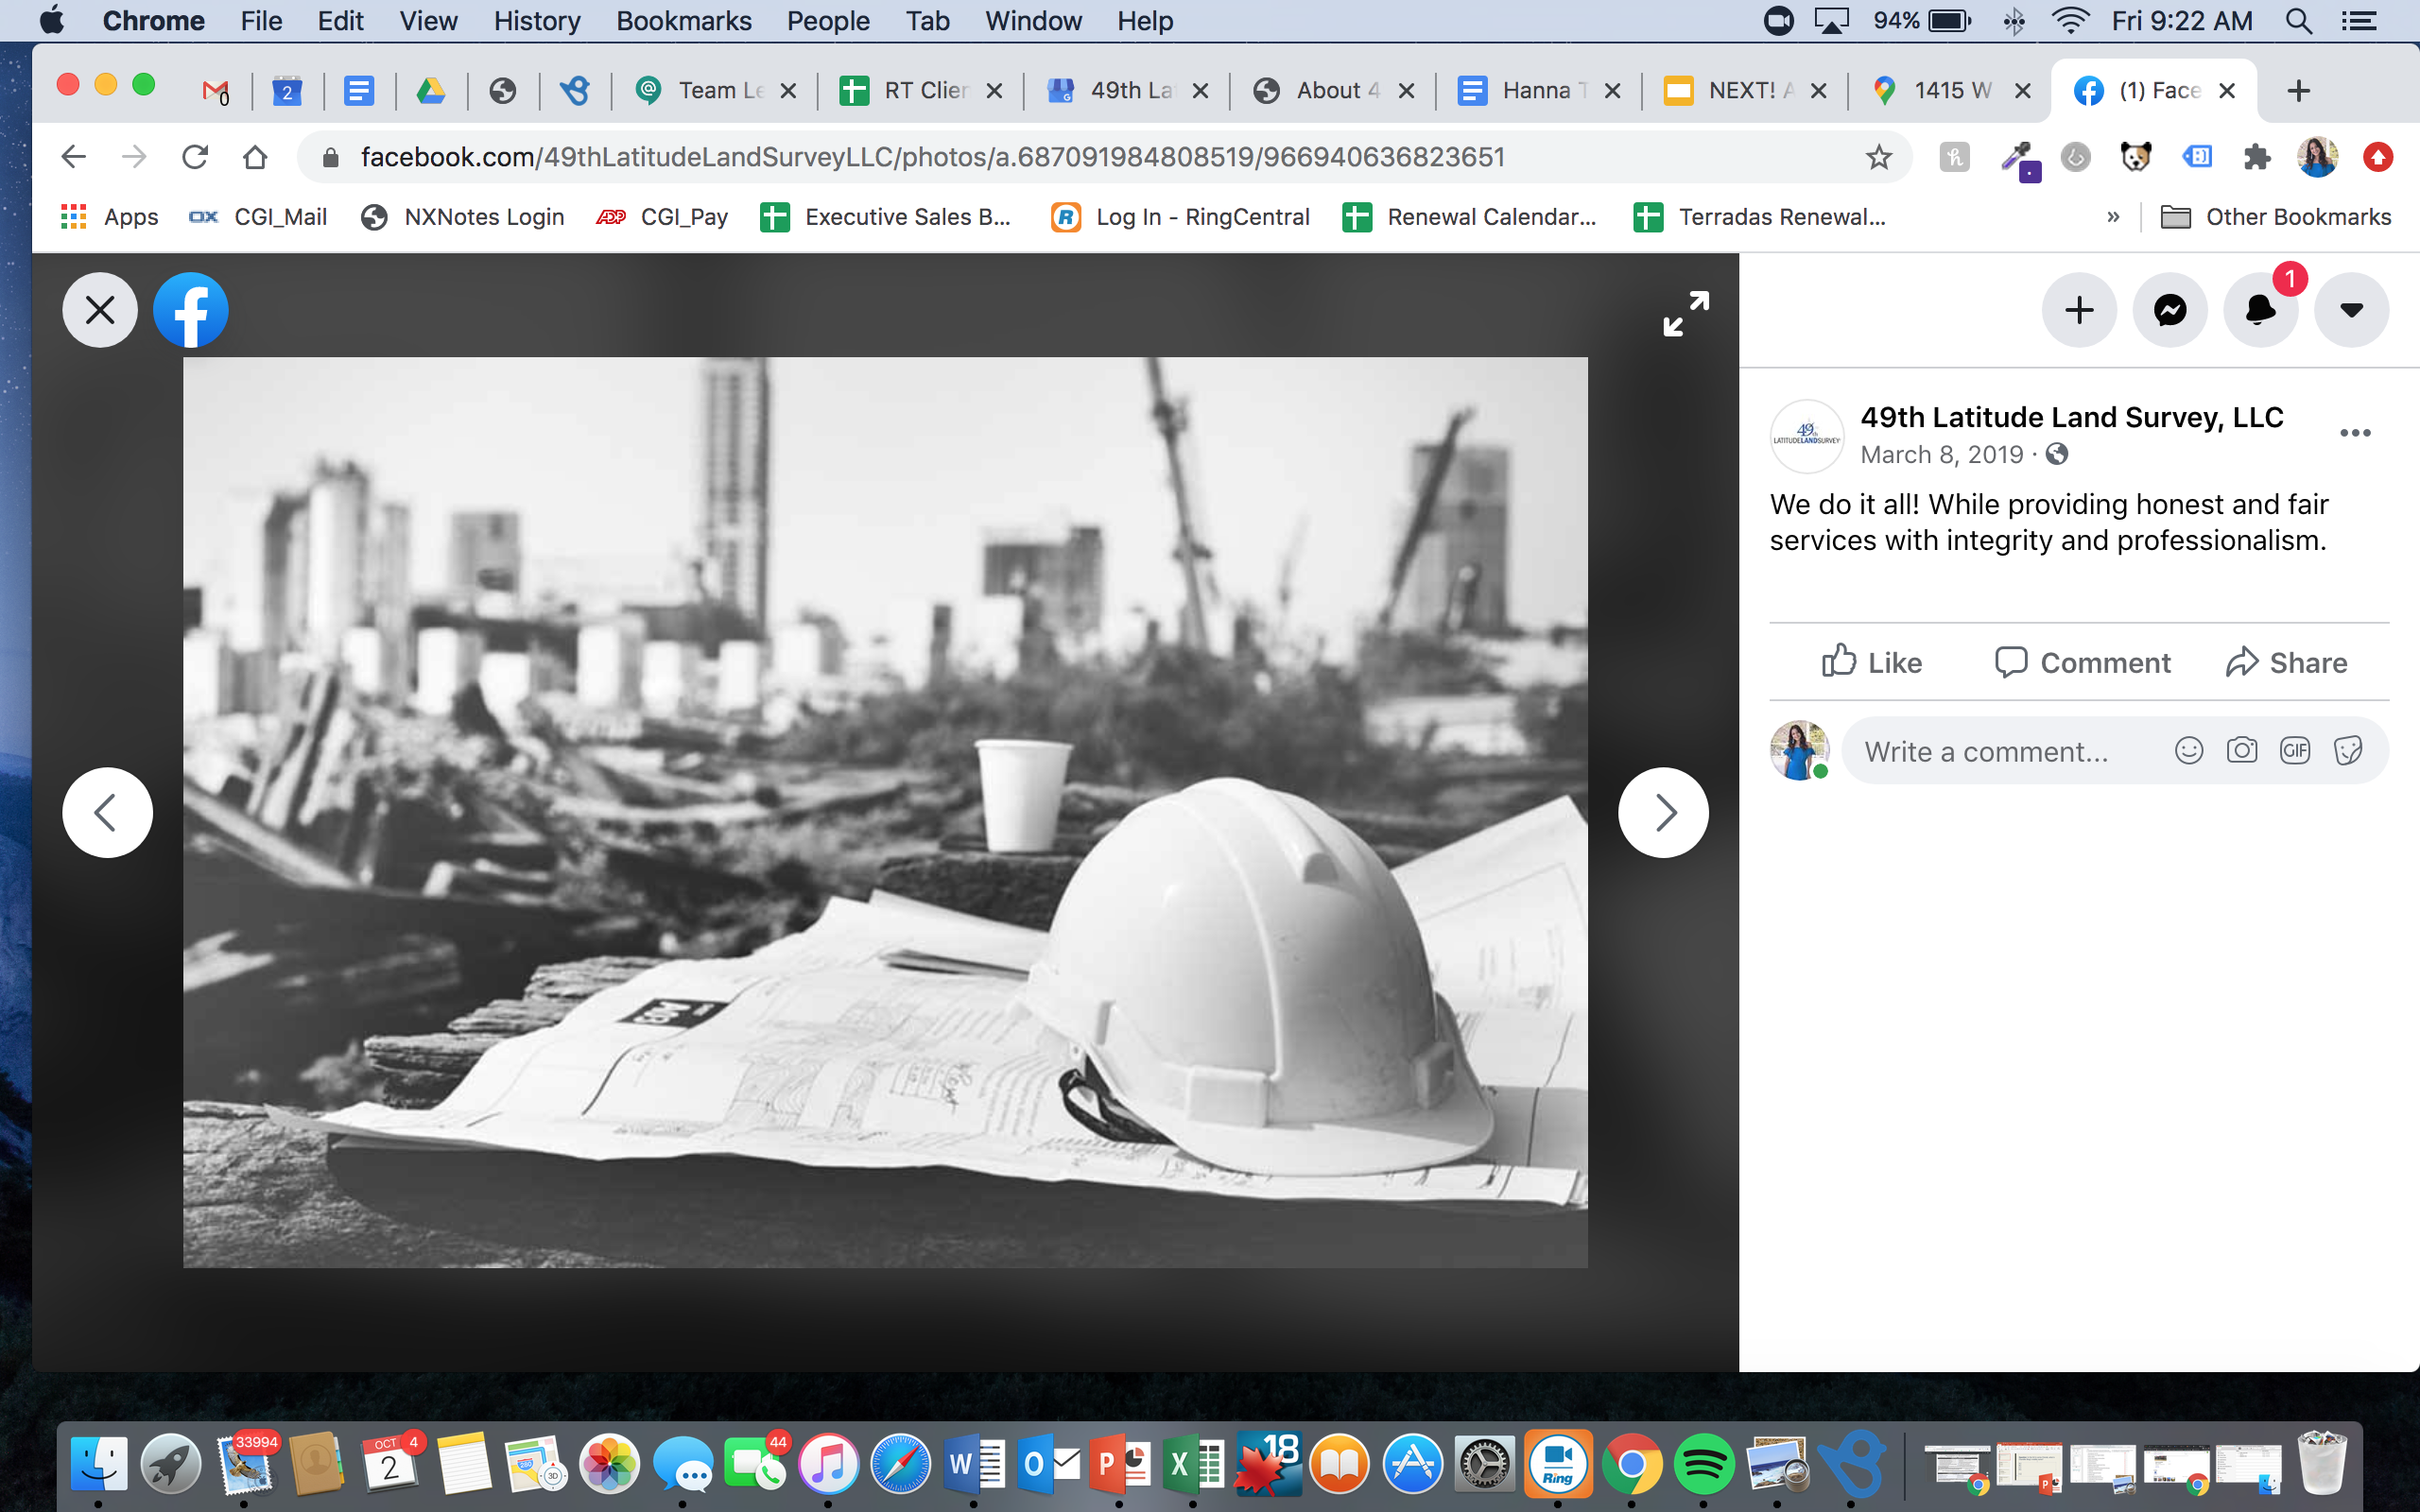This screenshot has height=1512, width=2420.
Task: Open Spotify from the dock
Action: 1704,1465
